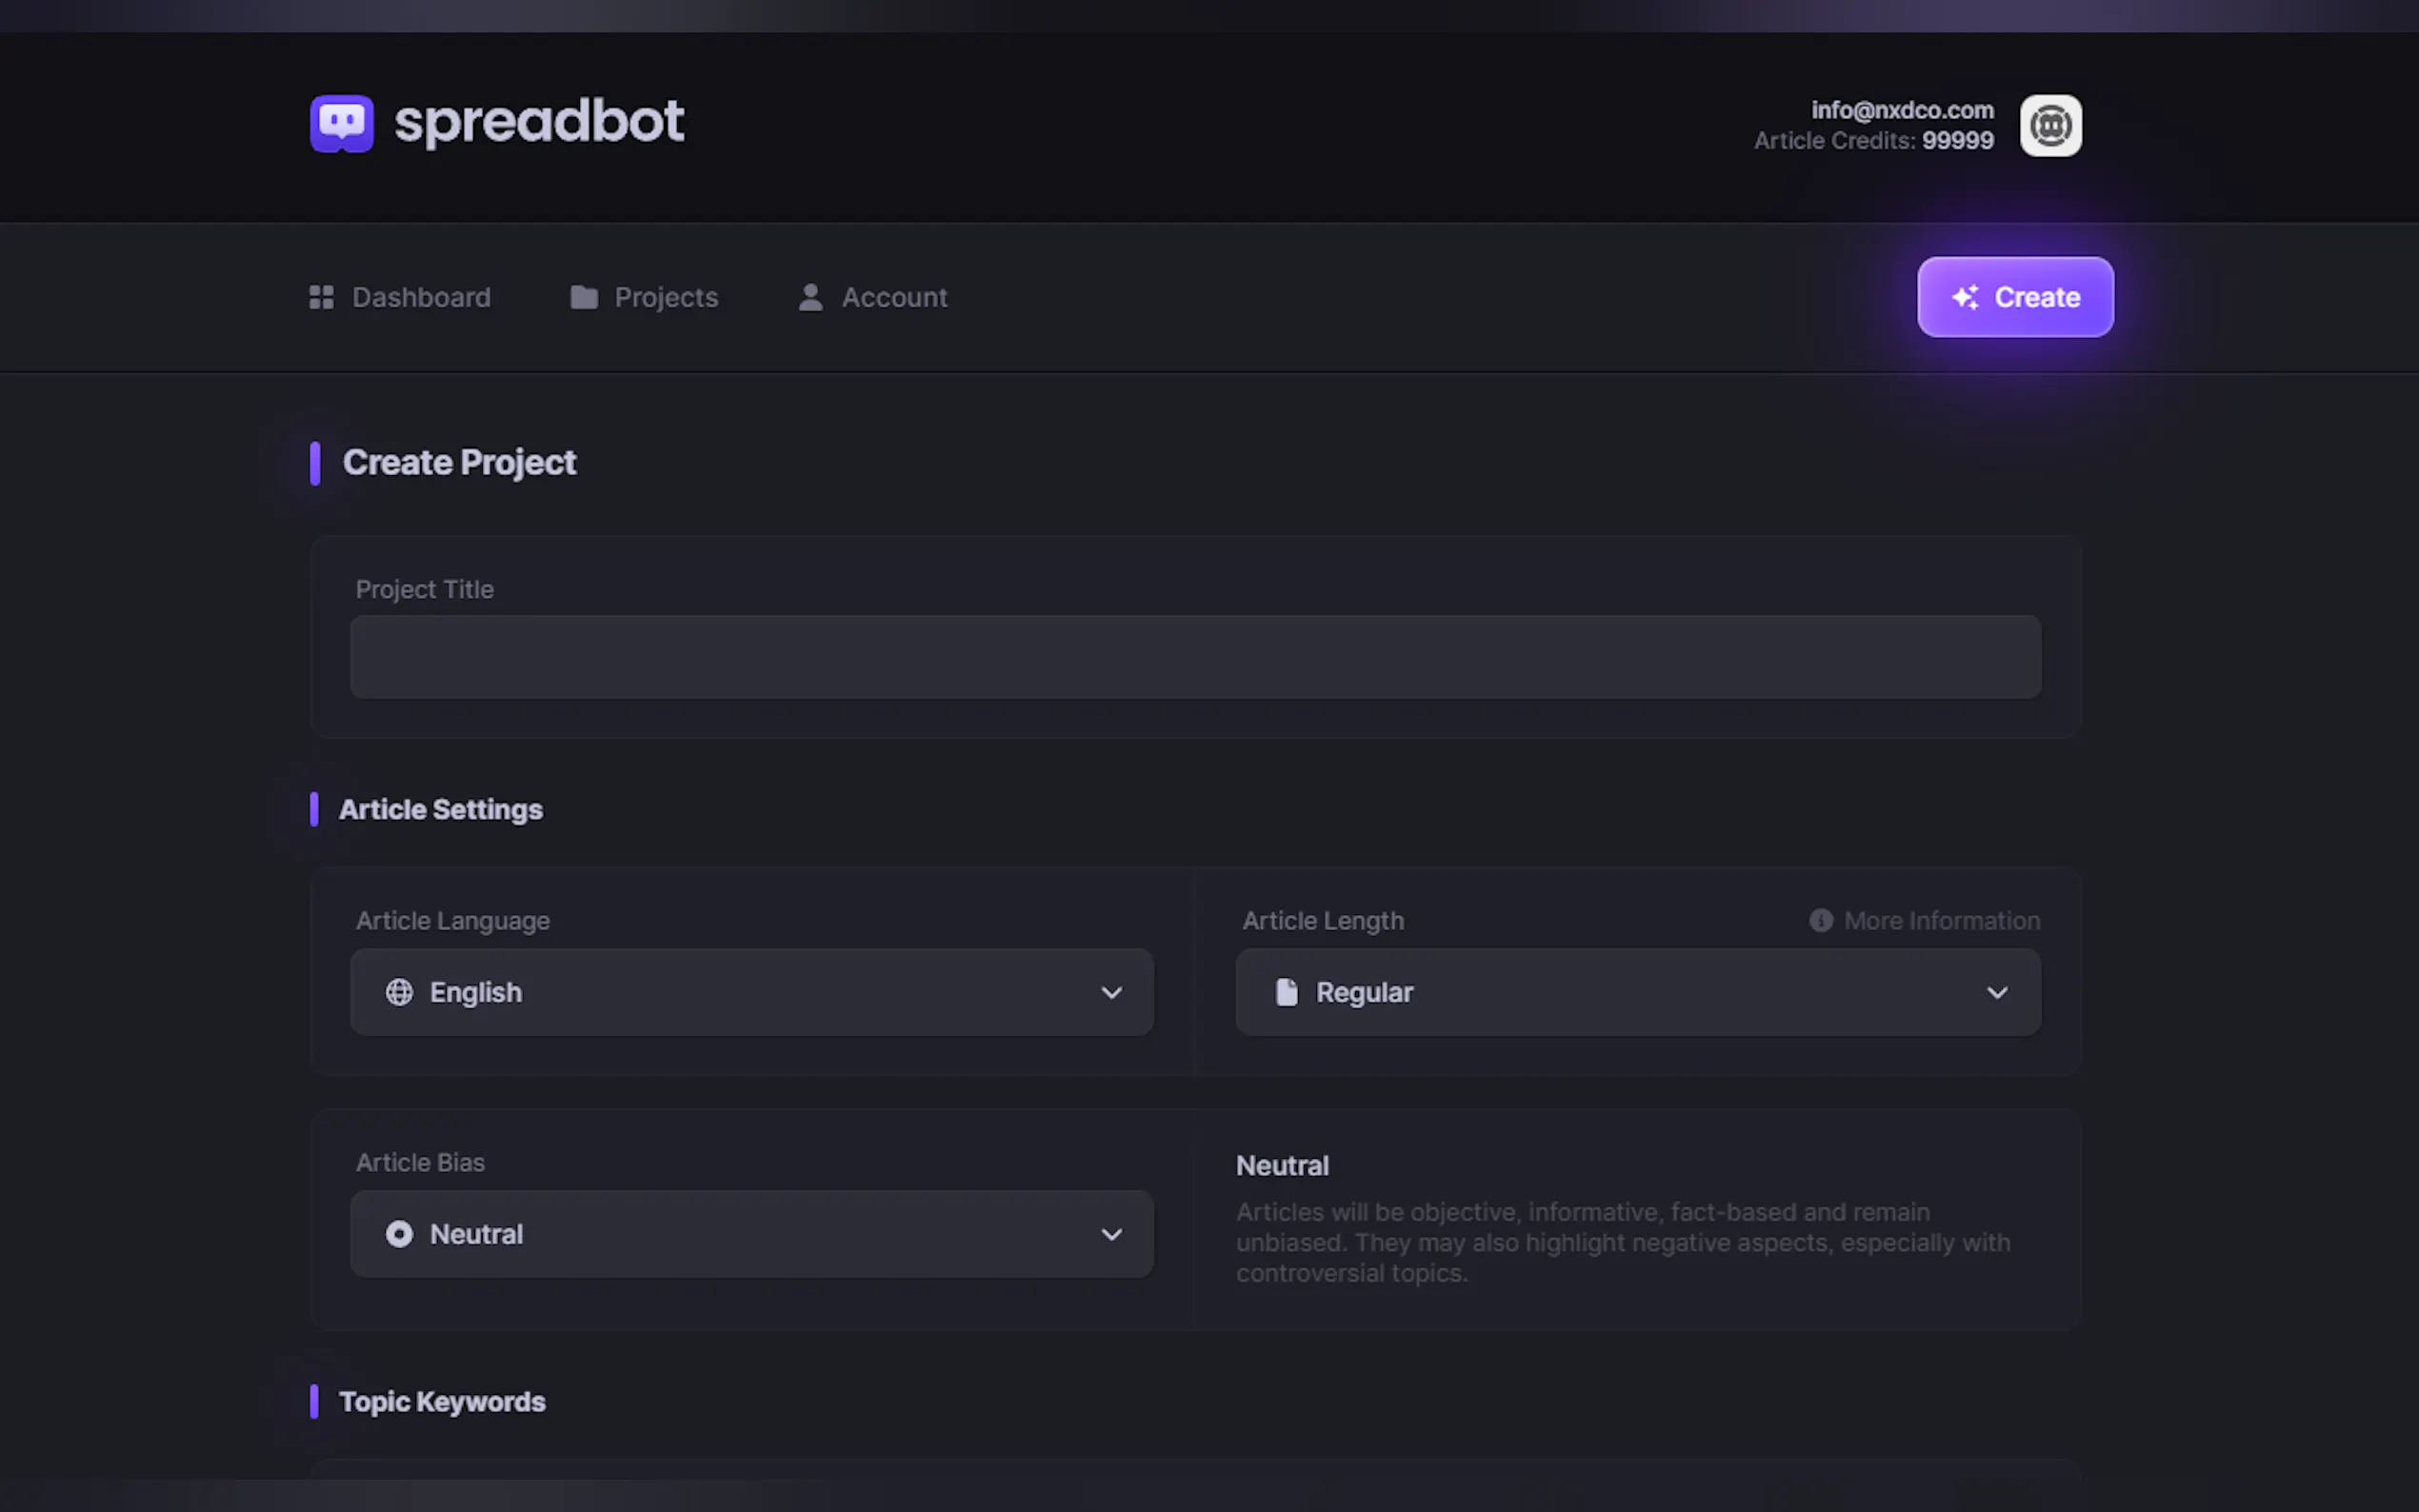The height and width of the screenshot is (1512, 2419).
Task: Open the Projects menu item
Action: 666,297
